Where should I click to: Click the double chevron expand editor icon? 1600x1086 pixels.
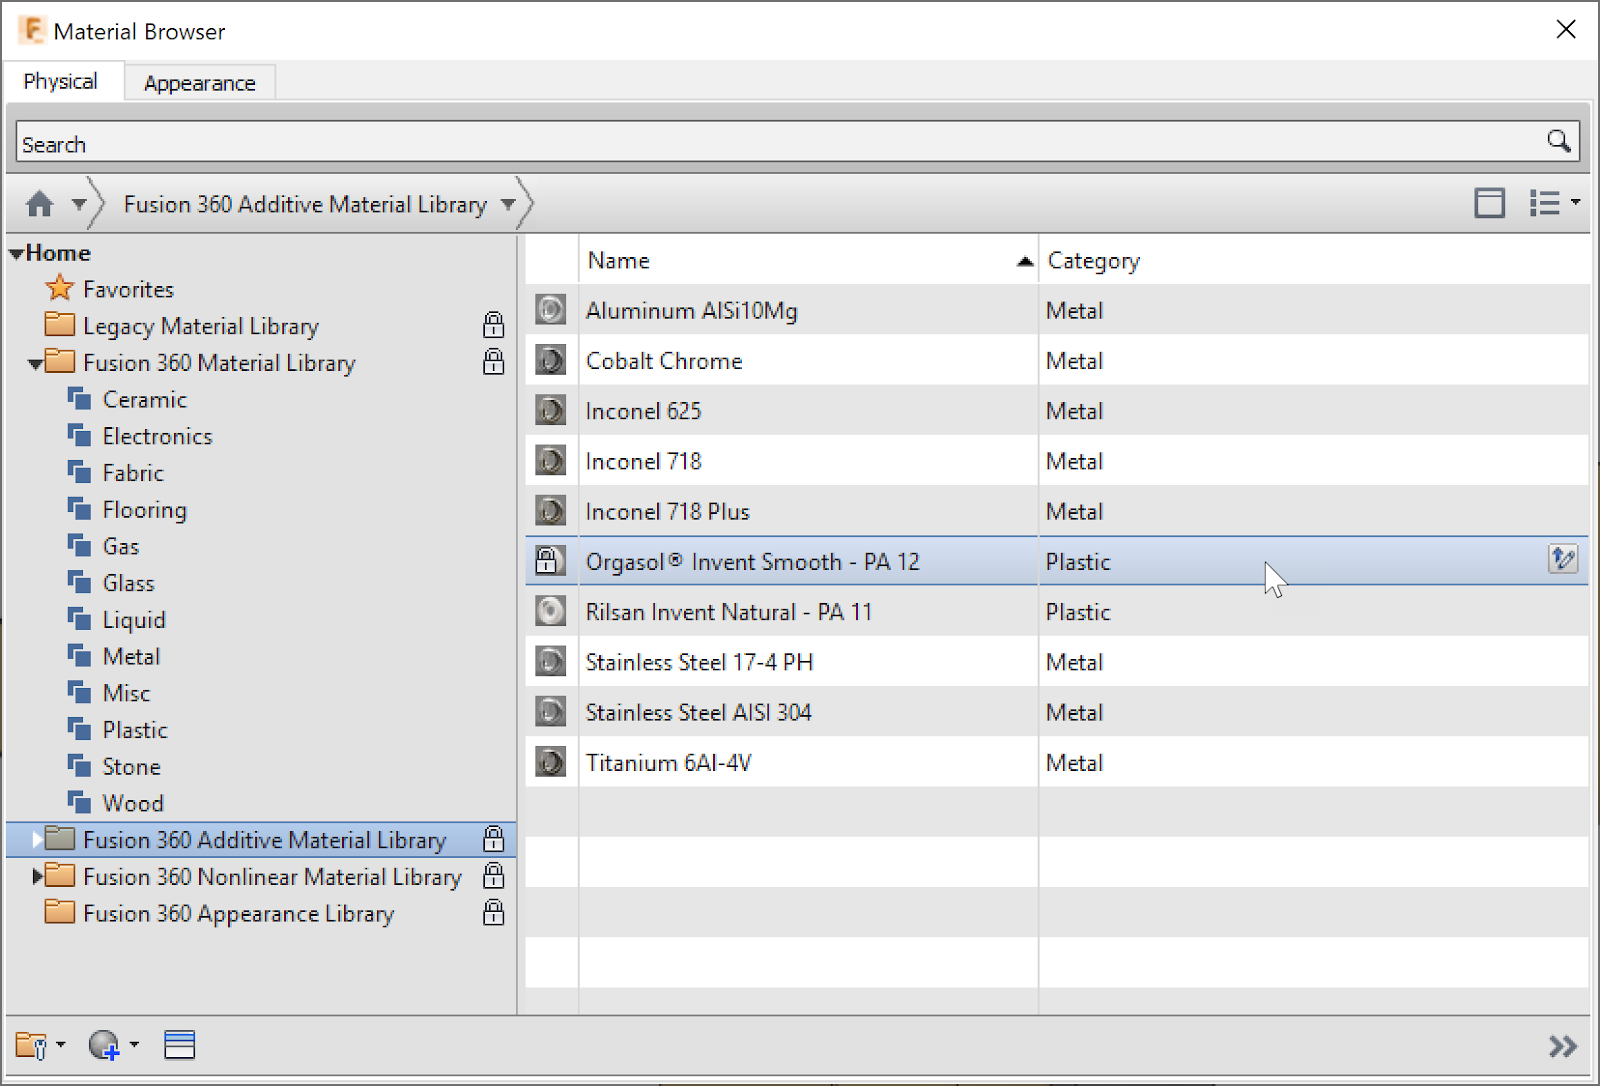[1562, 1046]
